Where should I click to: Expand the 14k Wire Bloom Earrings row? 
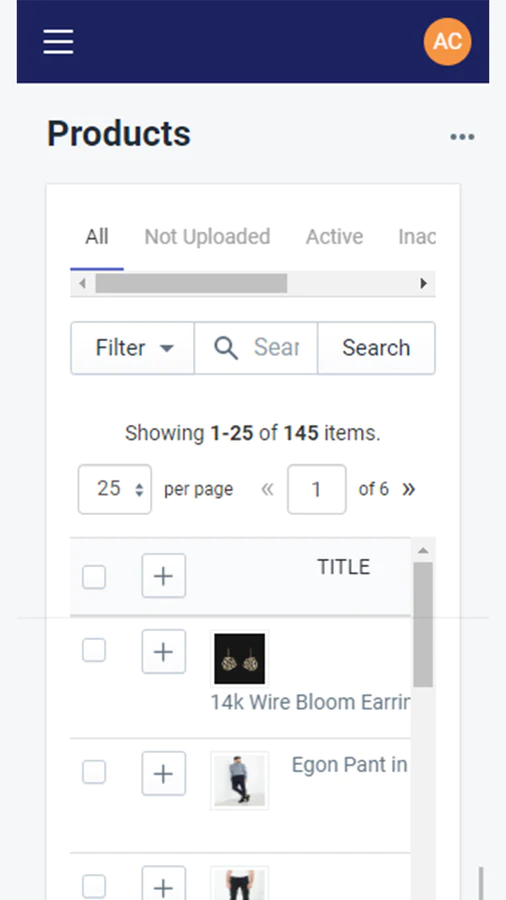point(164,651)
